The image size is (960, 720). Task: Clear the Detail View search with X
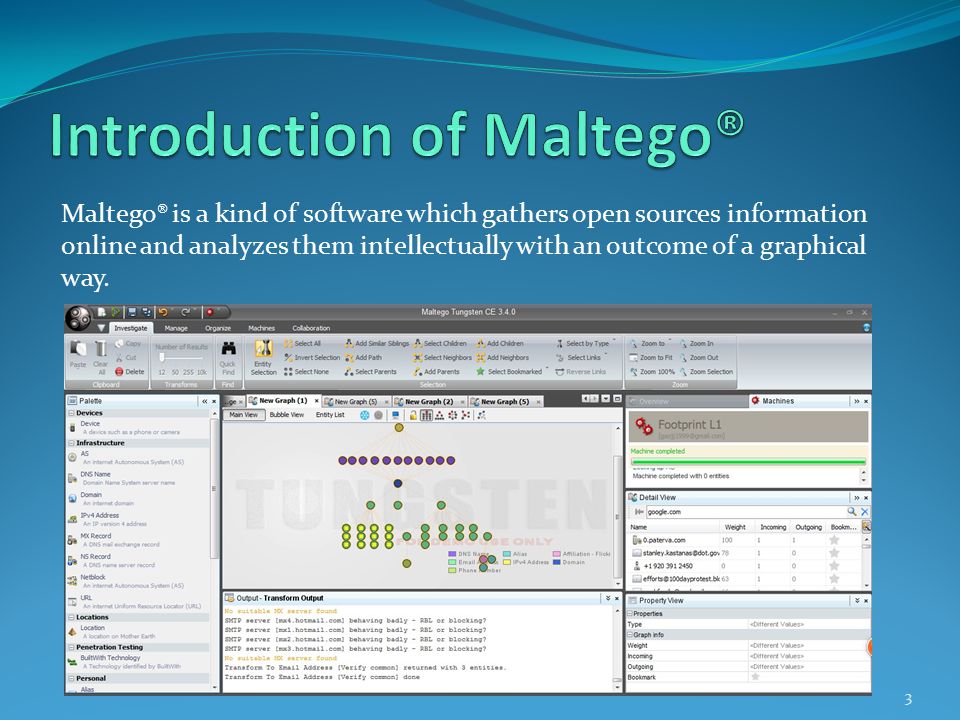[864, 512]
